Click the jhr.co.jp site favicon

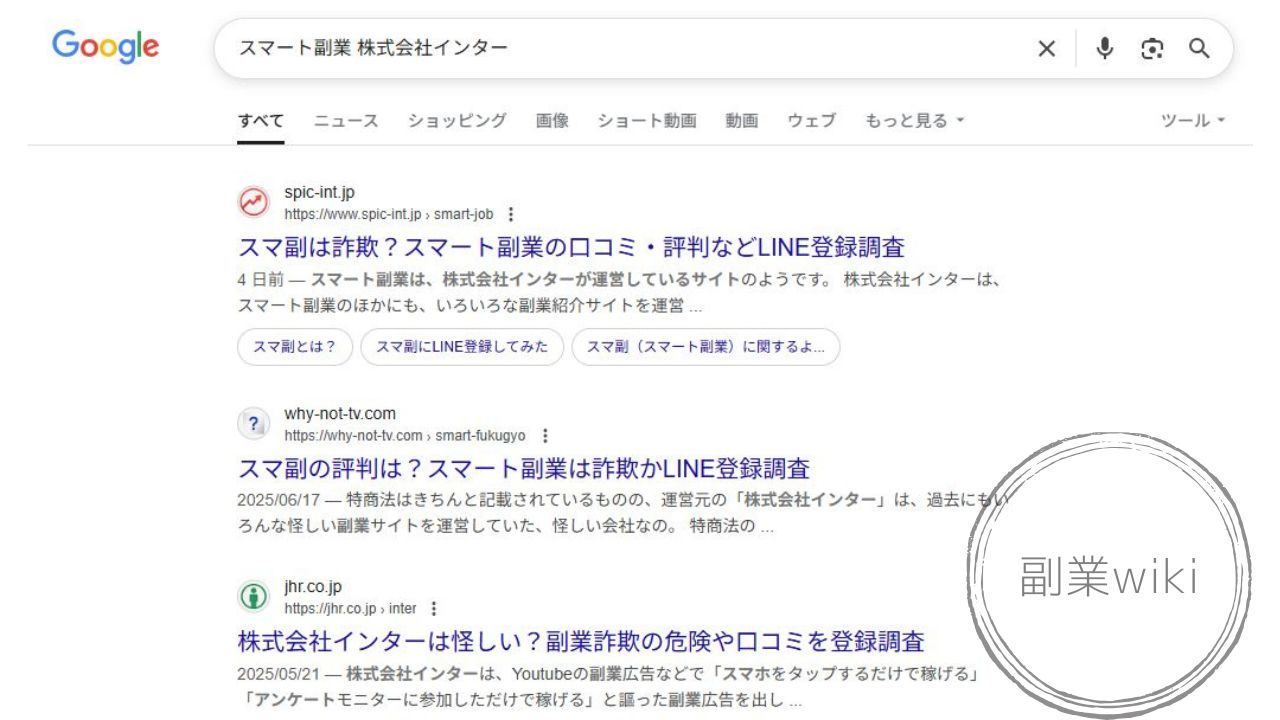point(254,597)
